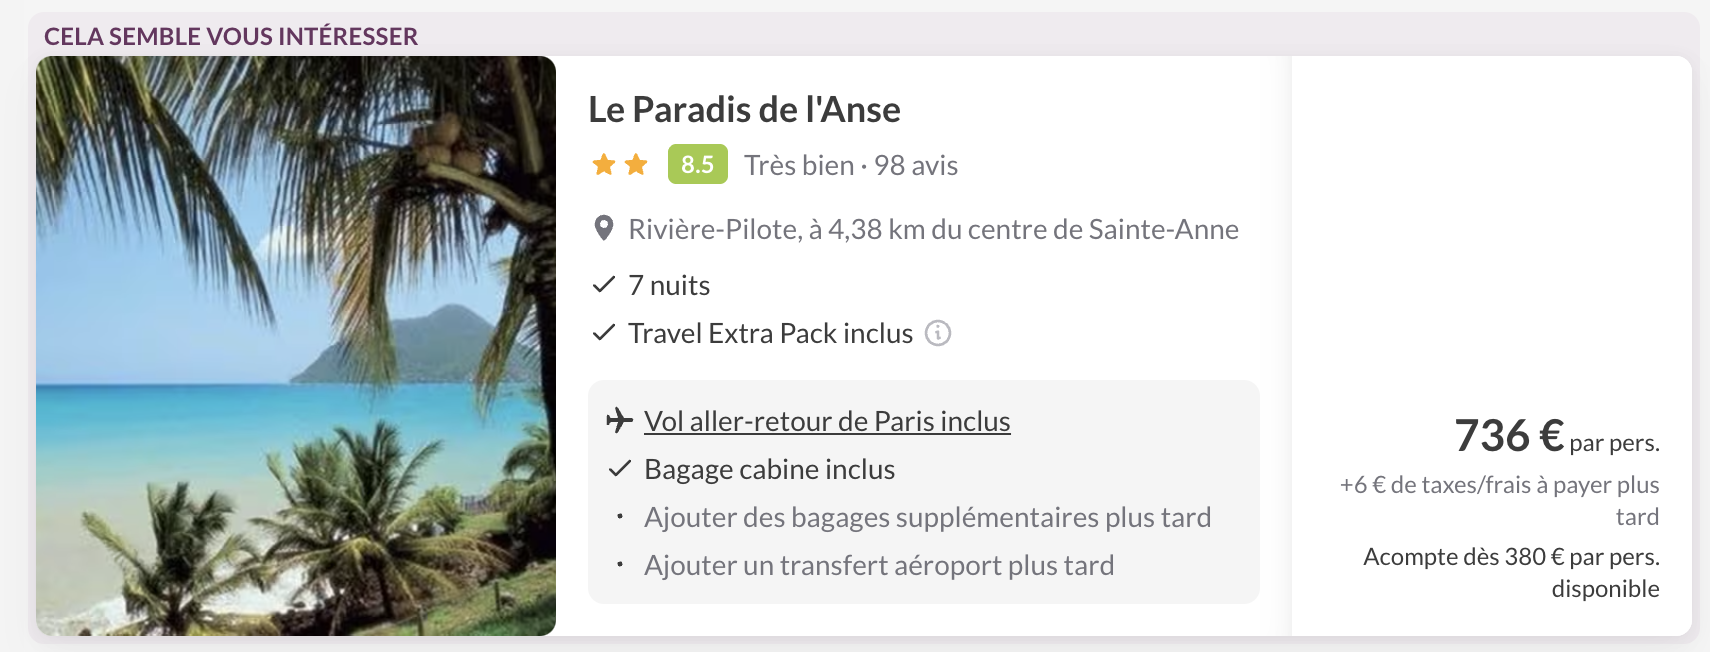Open the Vol aller-retour de Paris inclus link

point(827,421)
